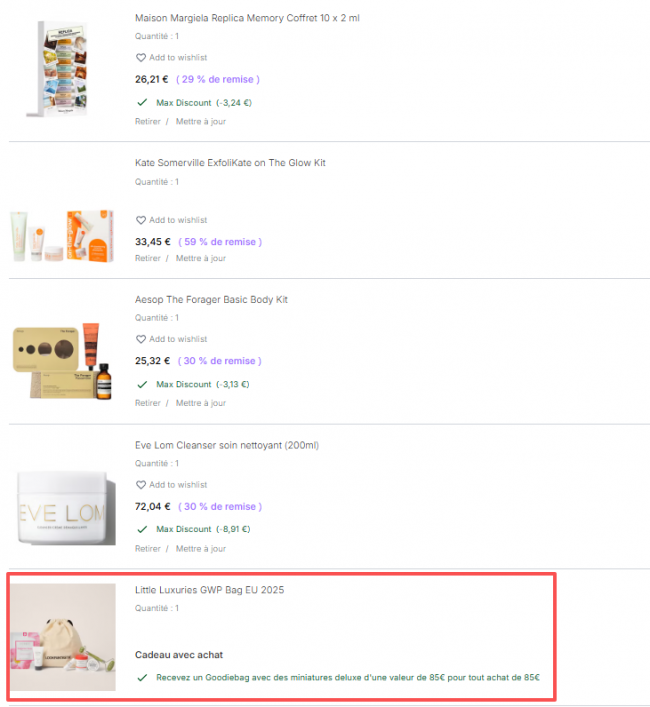Remove Aesop Forager Kit via Retirer
This screenshot has width=650, height=707.
(x=147, y=403)
